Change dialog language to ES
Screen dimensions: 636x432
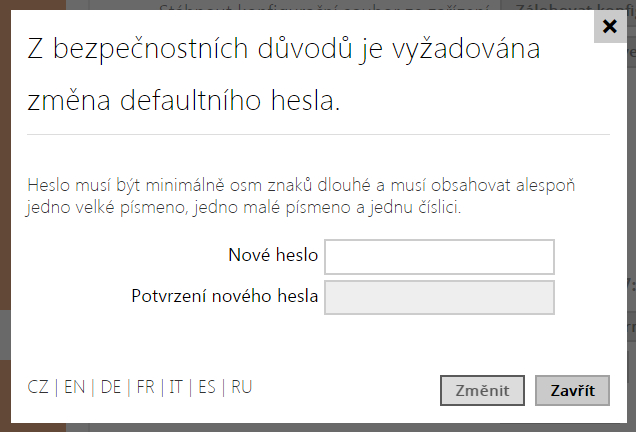(207, 387)
